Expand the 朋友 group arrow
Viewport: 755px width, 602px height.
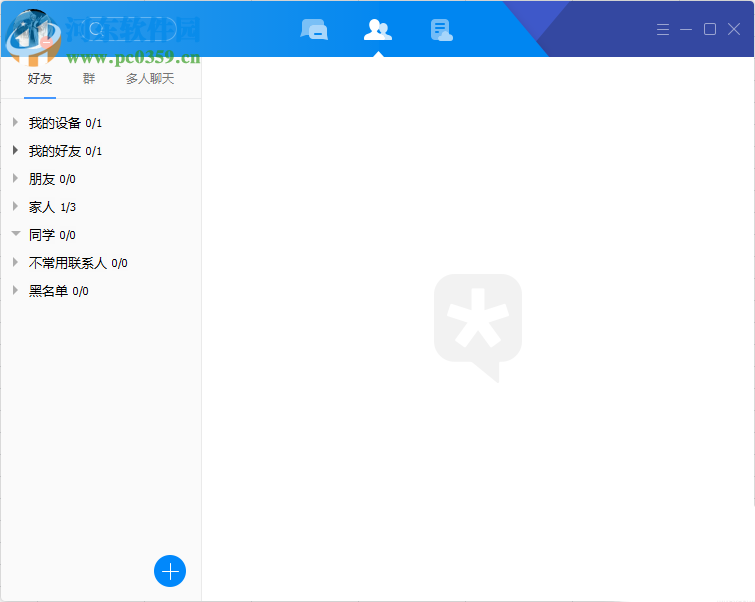click(x=15, y=178)
